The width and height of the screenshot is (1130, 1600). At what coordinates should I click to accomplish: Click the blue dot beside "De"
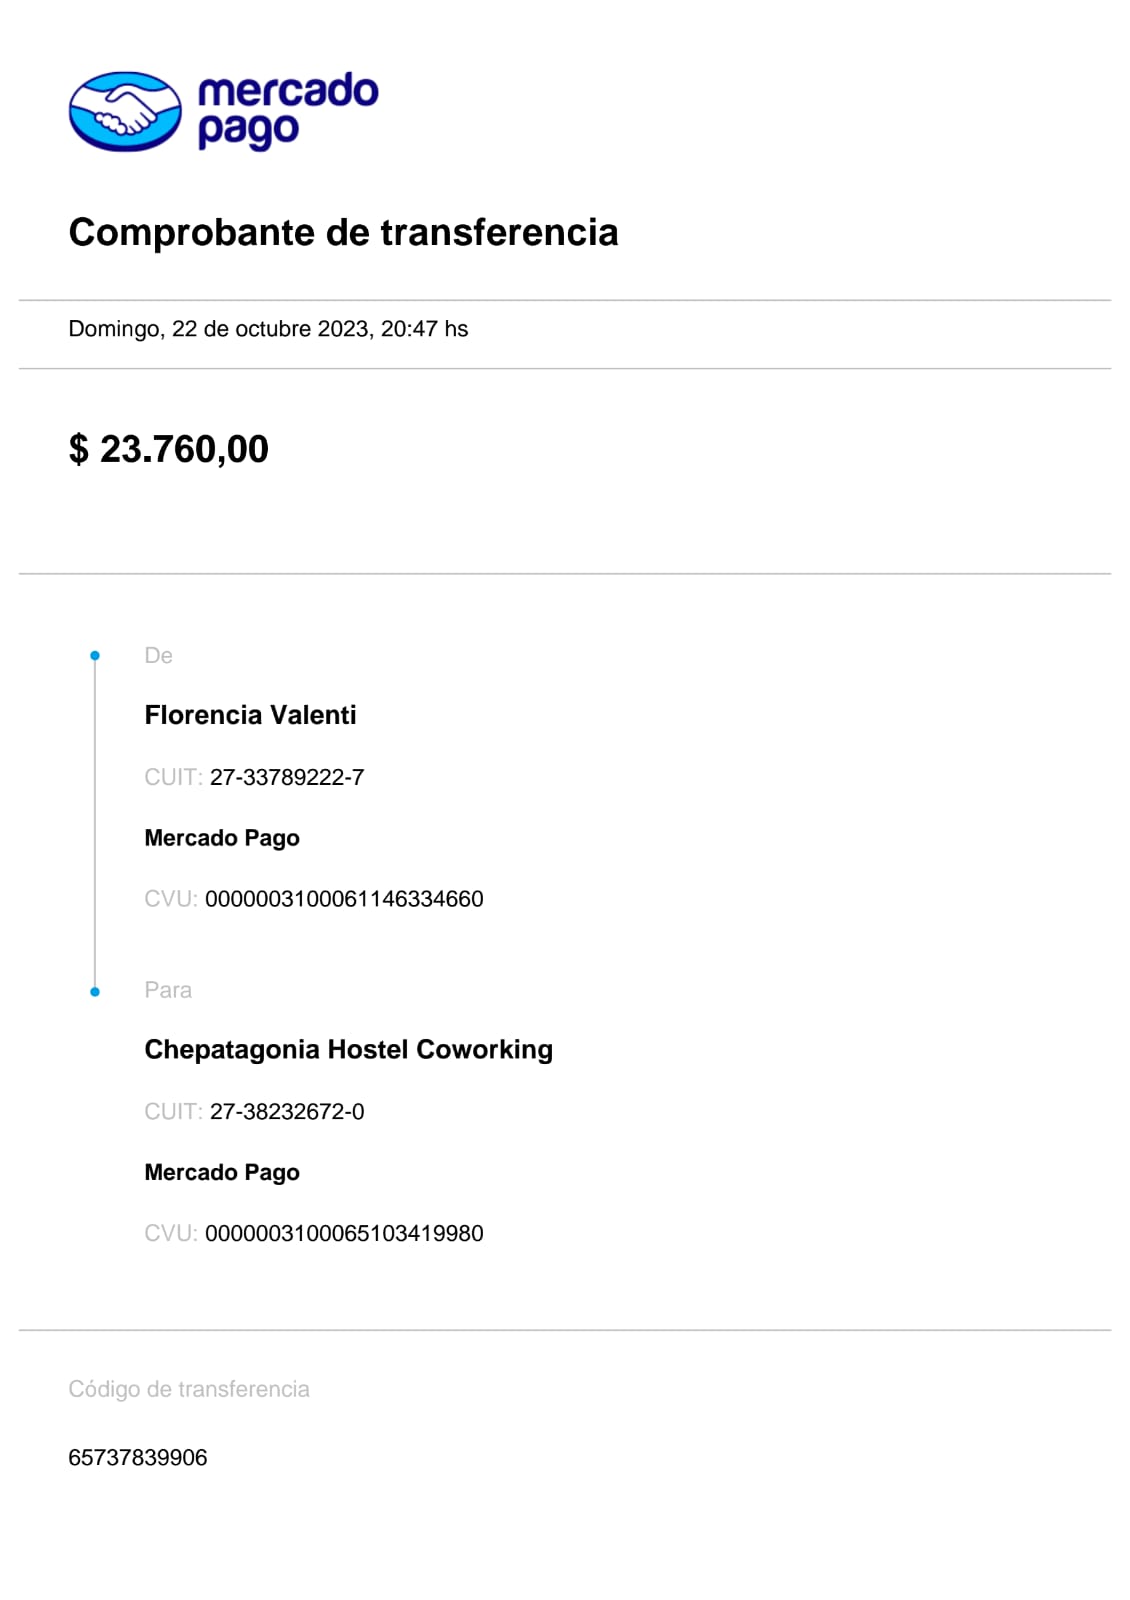(x=95, y=656)
